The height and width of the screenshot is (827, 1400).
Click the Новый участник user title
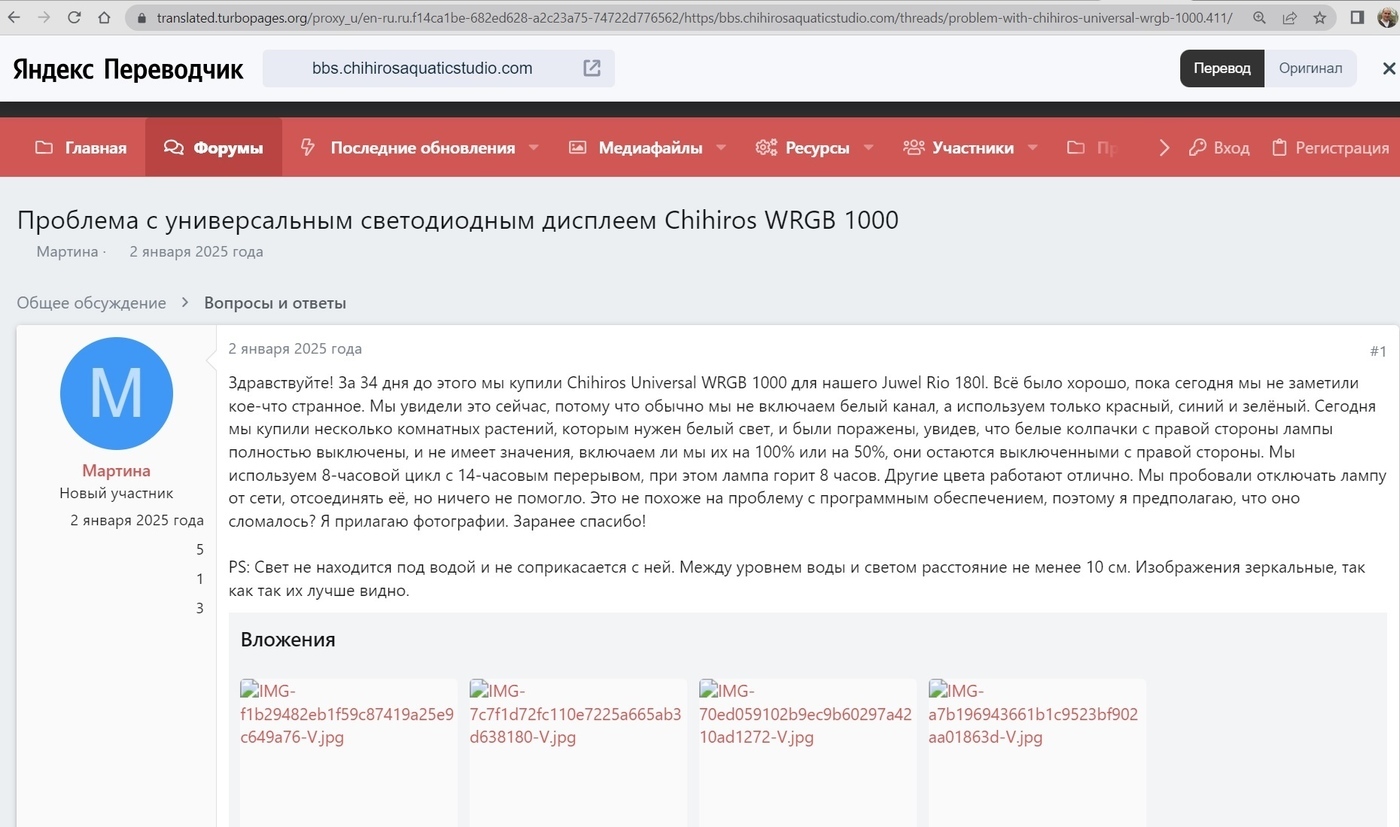116,494
